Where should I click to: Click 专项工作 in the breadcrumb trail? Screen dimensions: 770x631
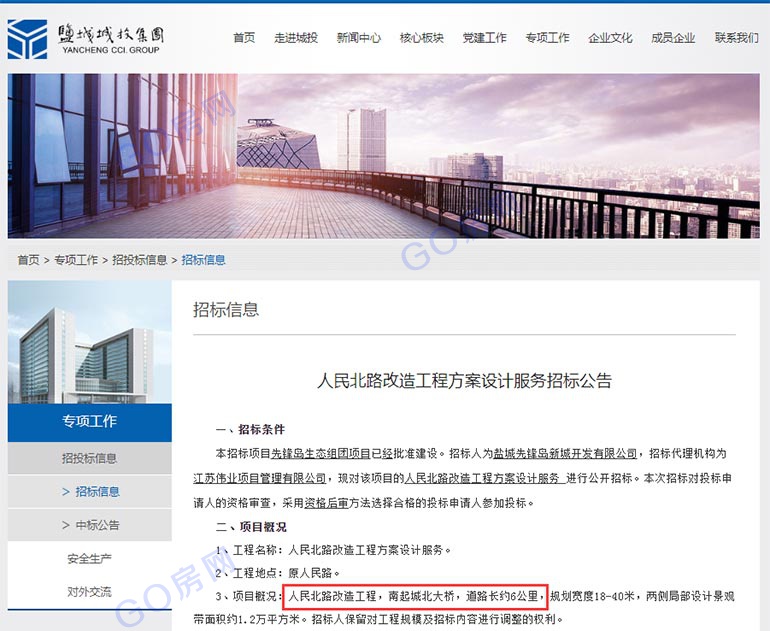click(x=76, y=260)
